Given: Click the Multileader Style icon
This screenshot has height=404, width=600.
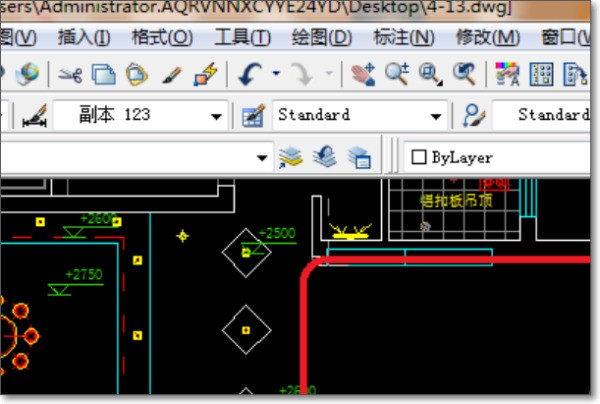Looking at the screenshot, I should (474, 116).
